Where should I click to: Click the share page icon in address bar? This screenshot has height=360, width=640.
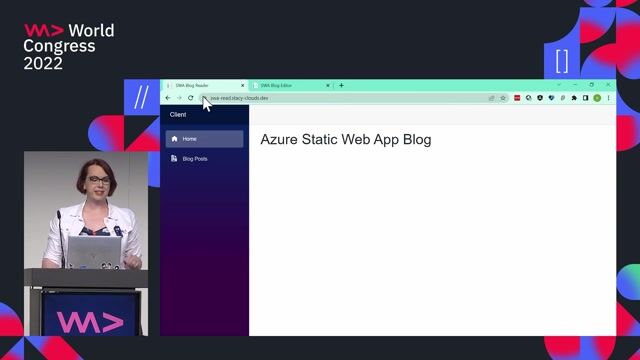(x=491, y=98)
